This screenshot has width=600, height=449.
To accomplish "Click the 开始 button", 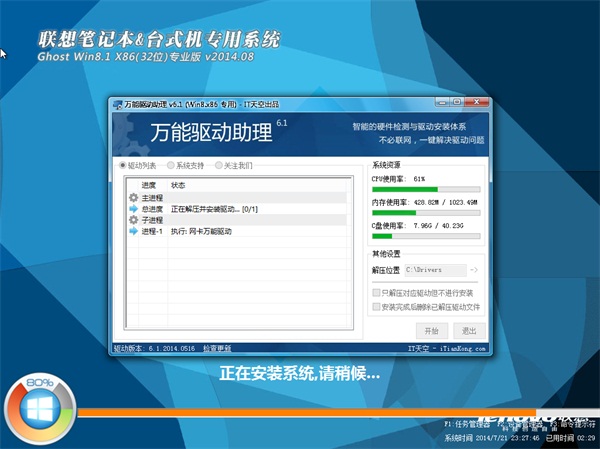I will [x=431, y=330].
